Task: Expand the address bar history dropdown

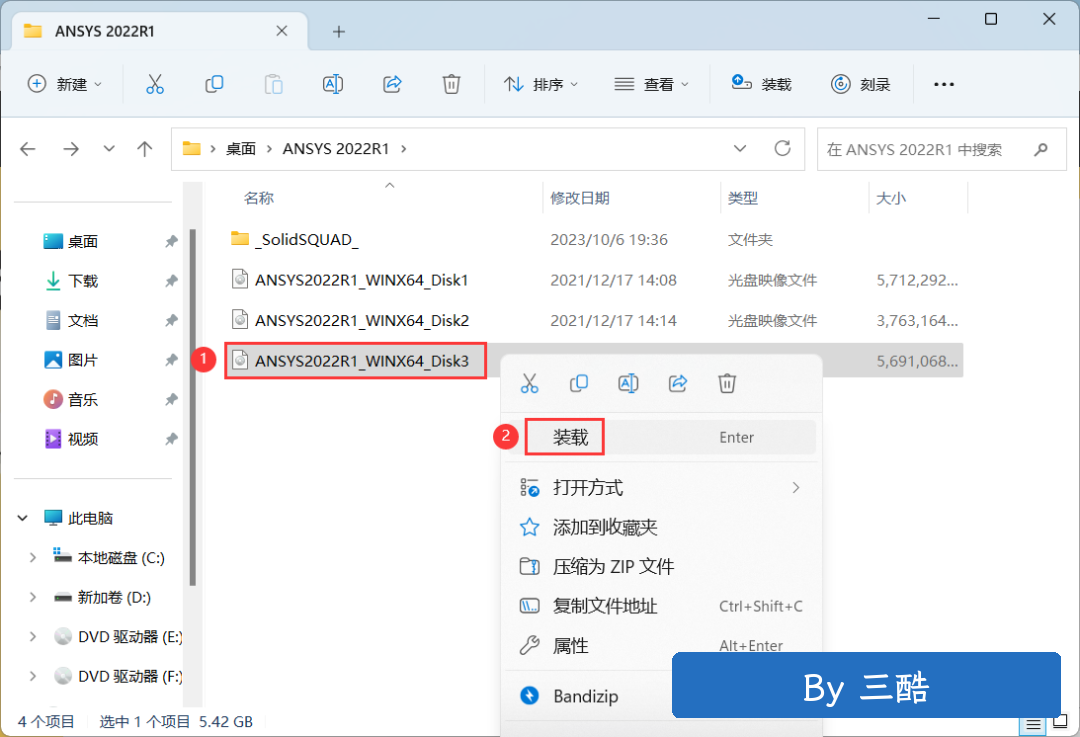Action: (x=740, y=149)
